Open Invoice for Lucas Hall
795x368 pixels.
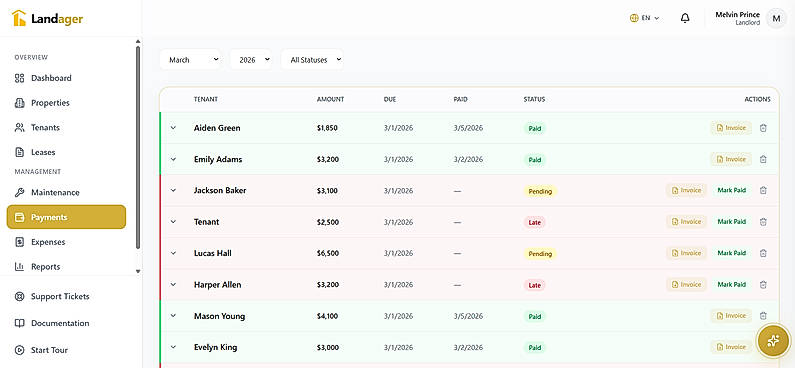click(x=686, y=253)
